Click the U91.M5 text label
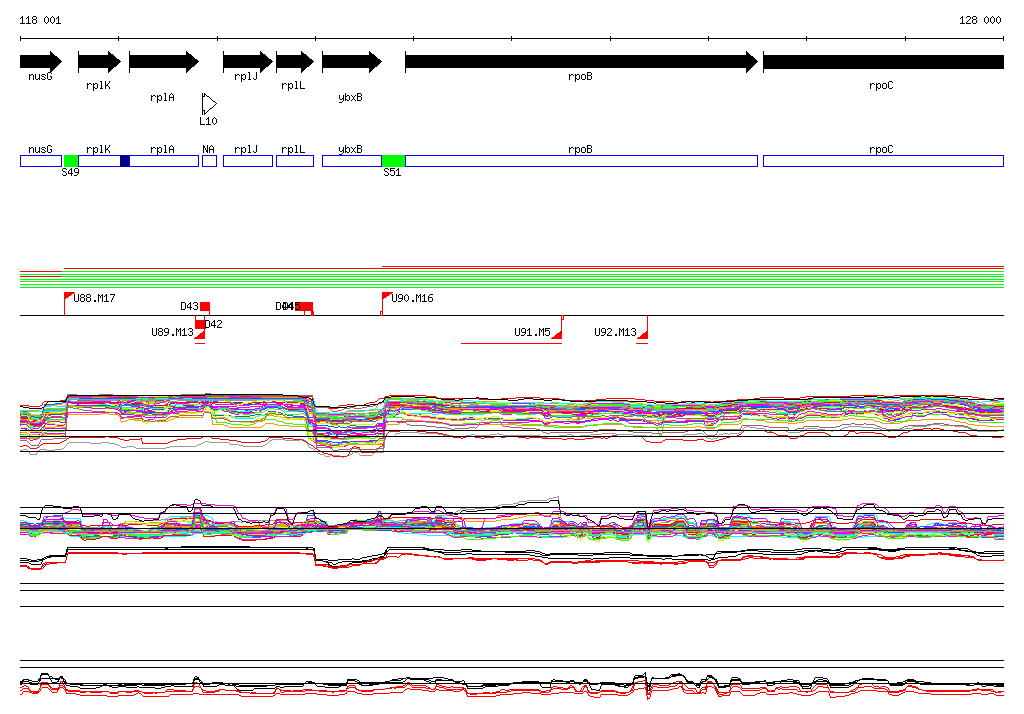 pos(532,332)
